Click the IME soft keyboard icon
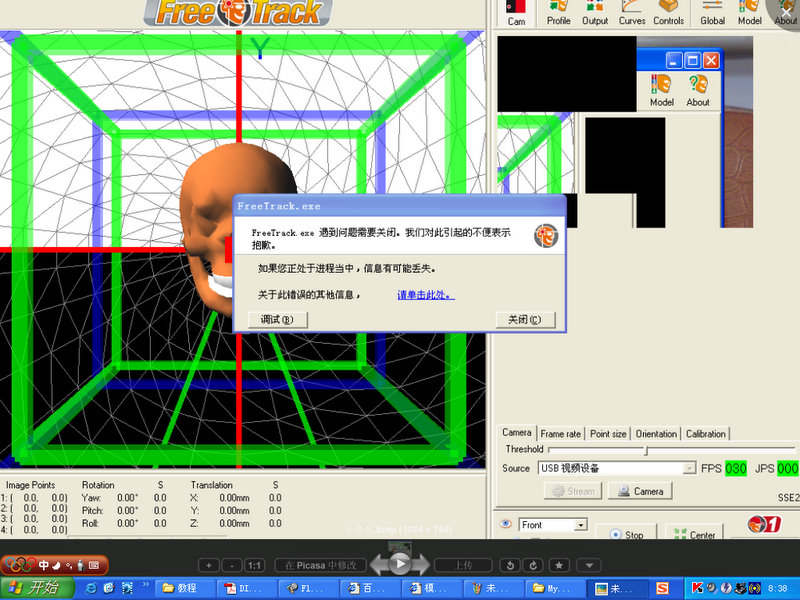 [x=94, y=565]
